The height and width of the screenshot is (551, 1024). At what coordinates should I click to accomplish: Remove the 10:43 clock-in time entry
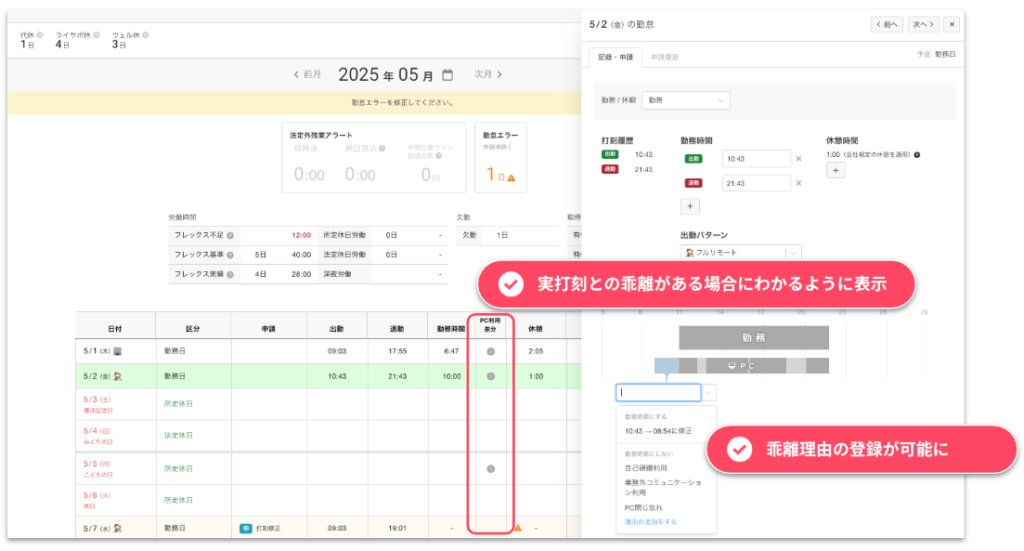[798, 159]
